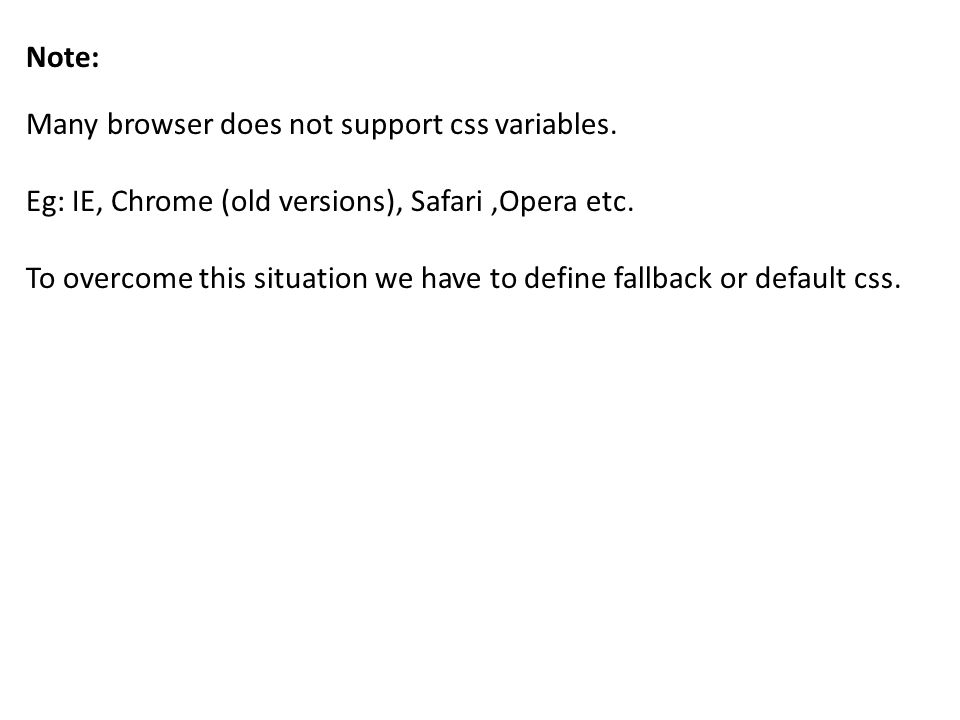This screenshot has width=960, height=720.
Task: Select the word "situation" in last sentence
Action: tap(310, 277)
